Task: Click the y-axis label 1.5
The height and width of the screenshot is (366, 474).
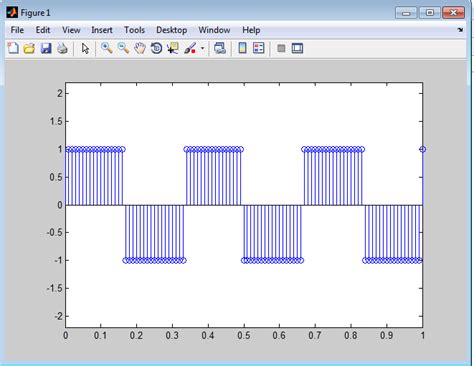Action: [x=56, y=121]
